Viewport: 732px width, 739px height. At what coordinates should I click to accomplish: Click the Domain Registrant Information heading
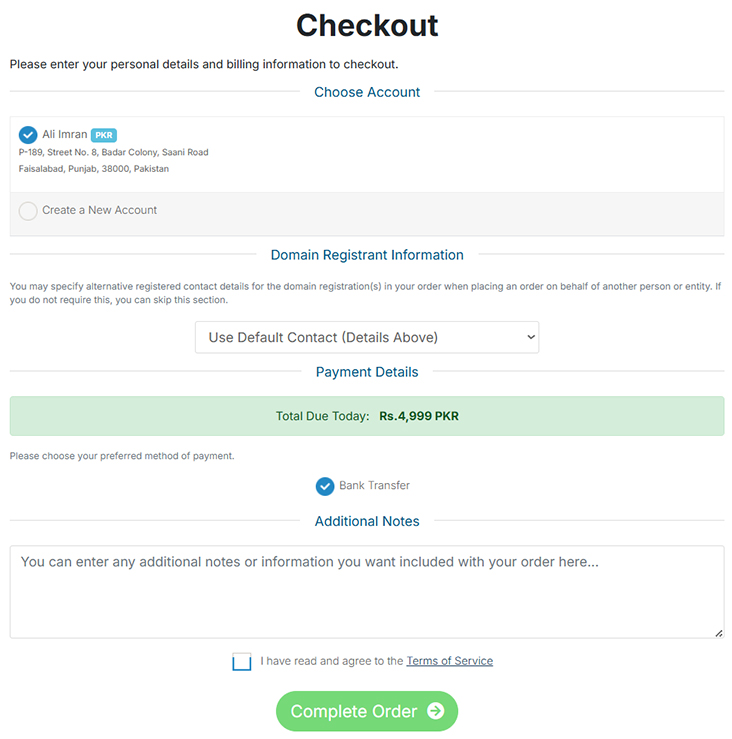(x=367, y=255)
